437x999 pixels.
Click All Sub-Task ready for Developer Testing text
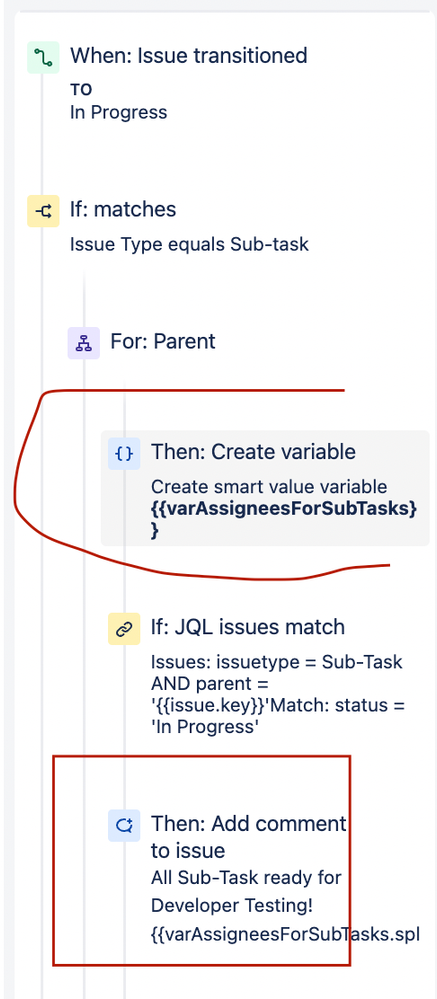coord(247,891)
